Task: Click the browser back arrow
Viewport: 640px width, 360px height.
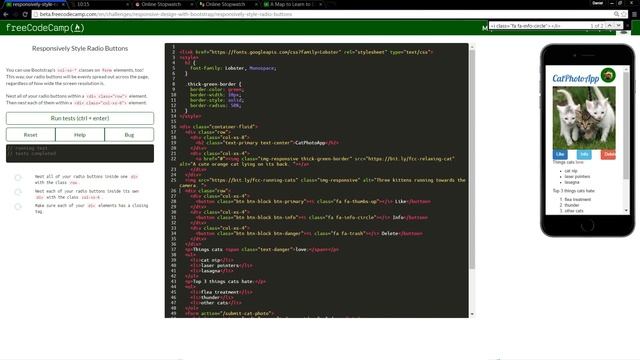Action: (6, 14)
